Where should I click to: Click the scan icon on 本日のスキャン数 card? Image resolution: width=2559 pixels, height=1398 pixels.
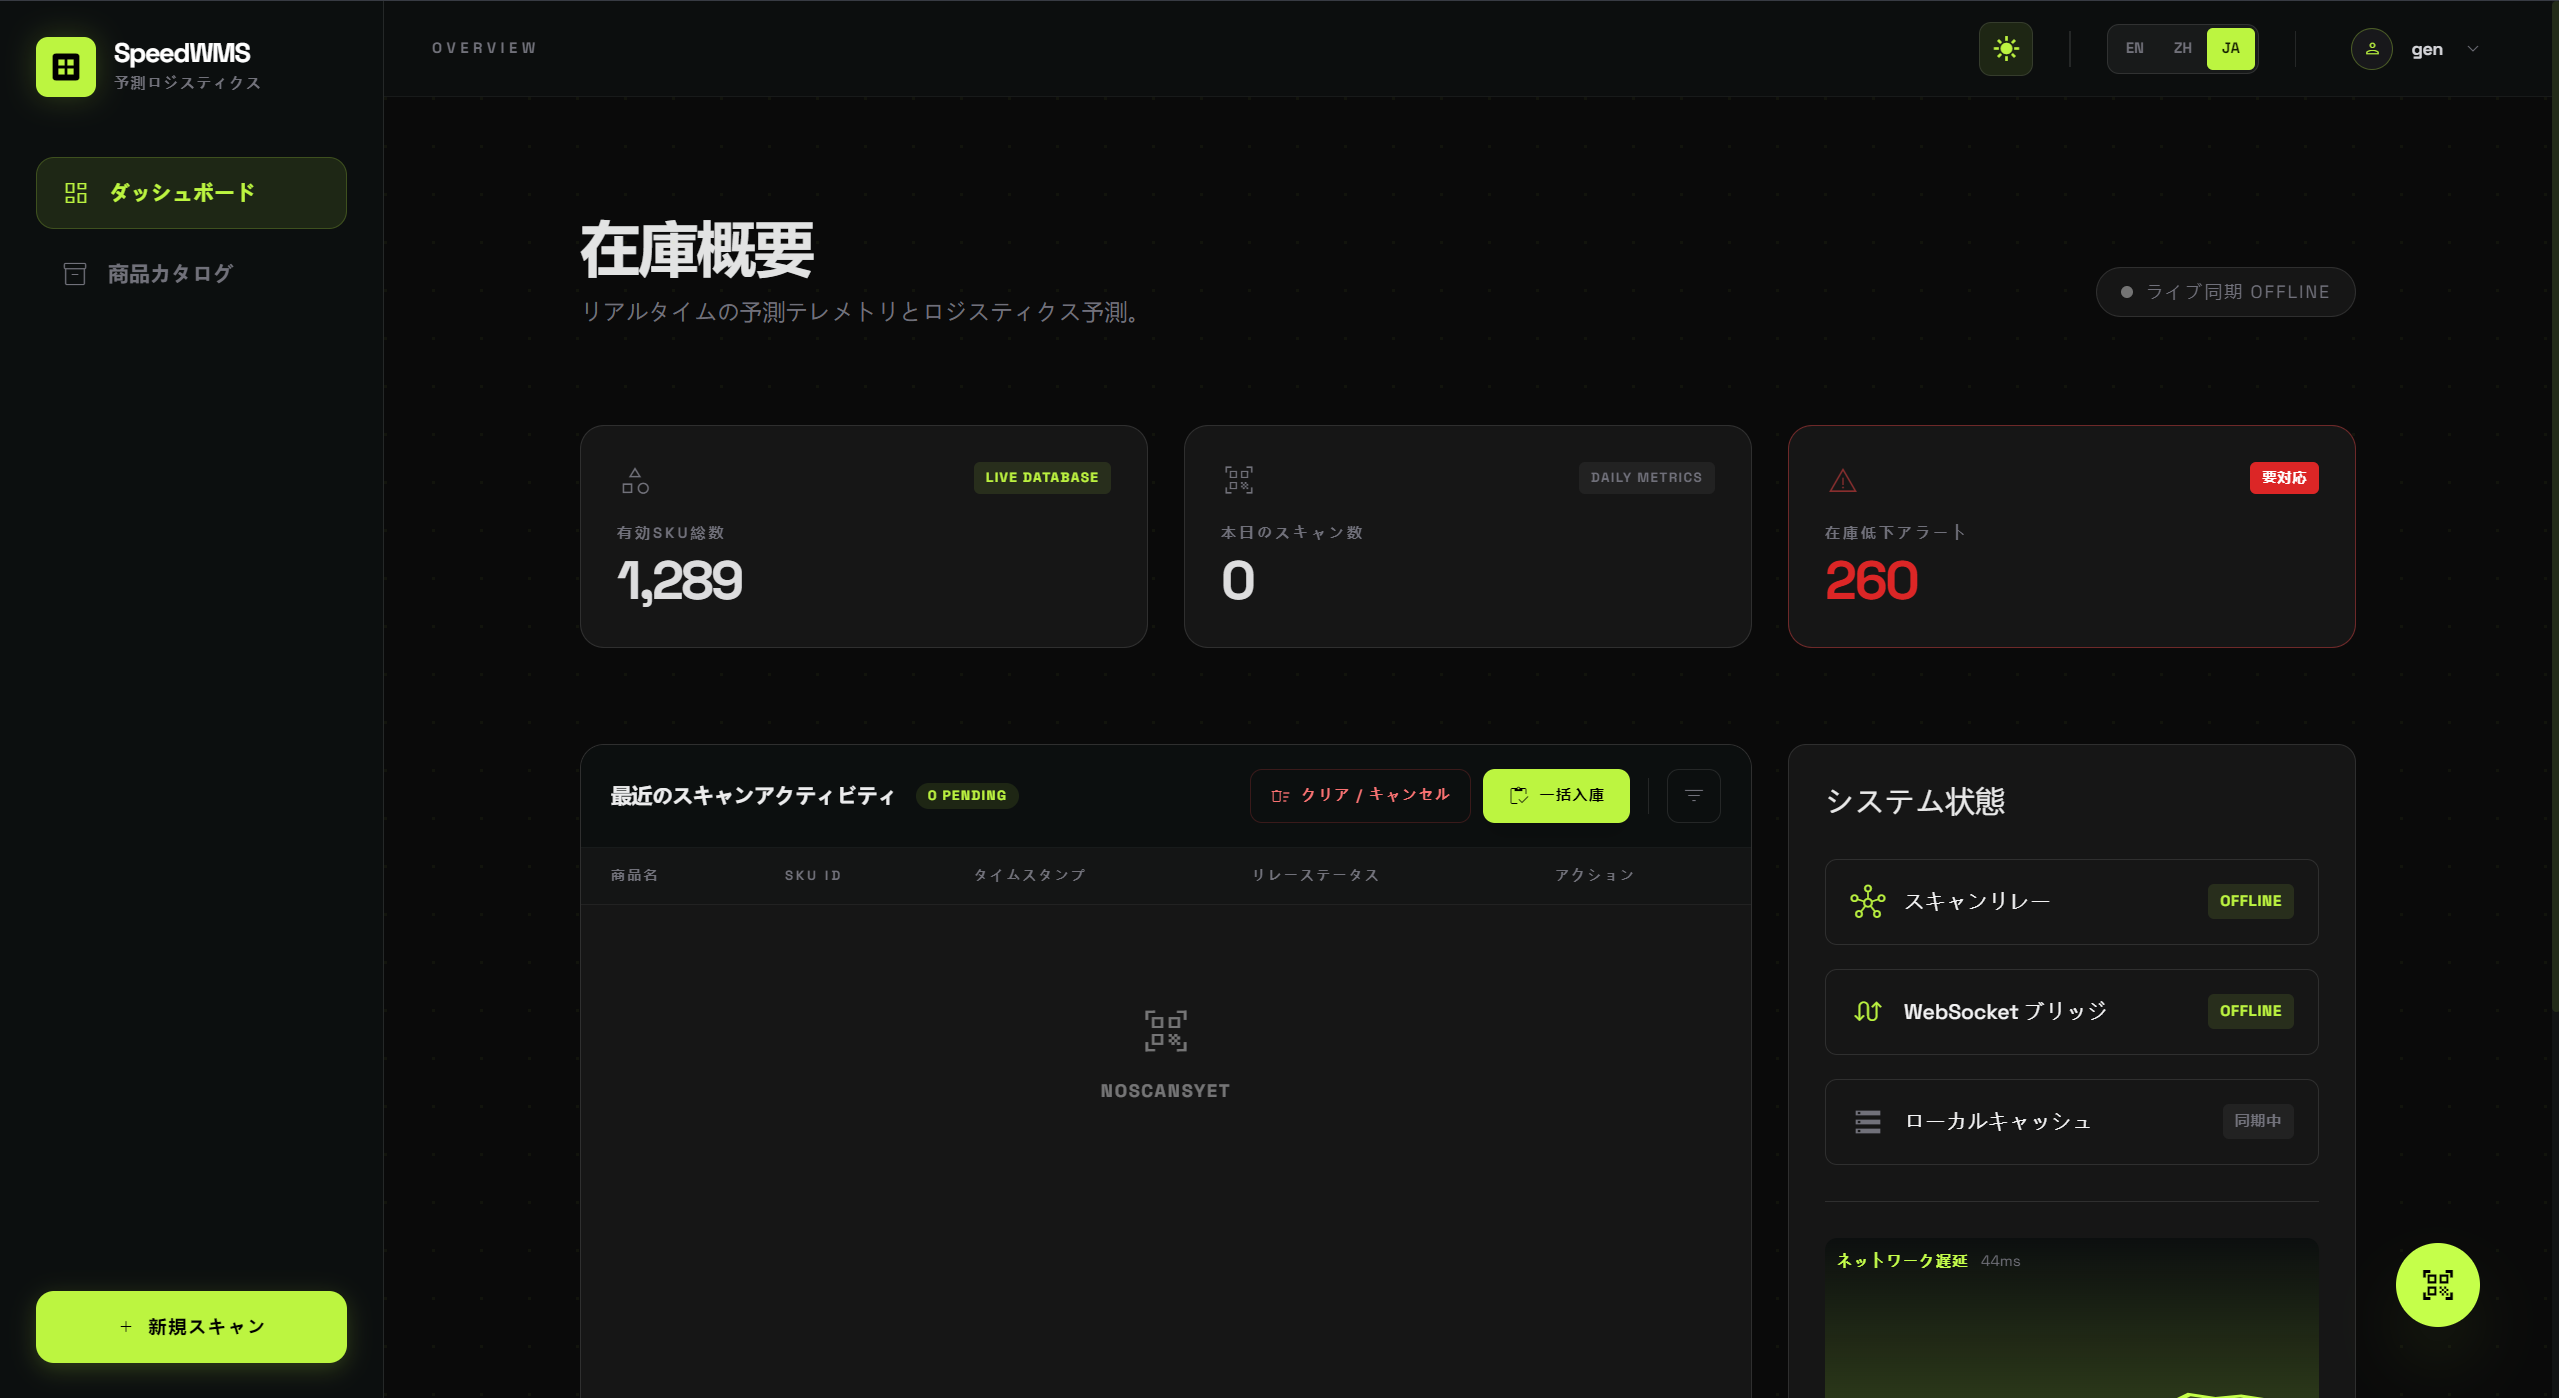[1239, 480]
